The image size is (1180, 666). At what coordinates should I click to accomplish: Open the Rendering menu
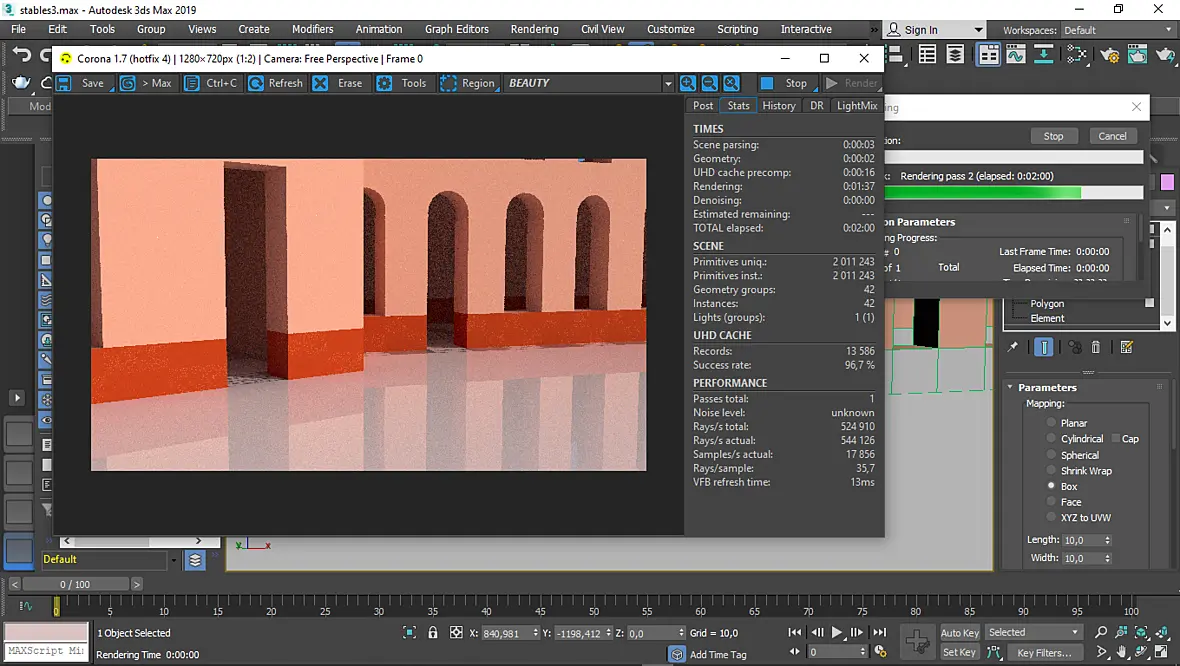[x=534, y=29]
